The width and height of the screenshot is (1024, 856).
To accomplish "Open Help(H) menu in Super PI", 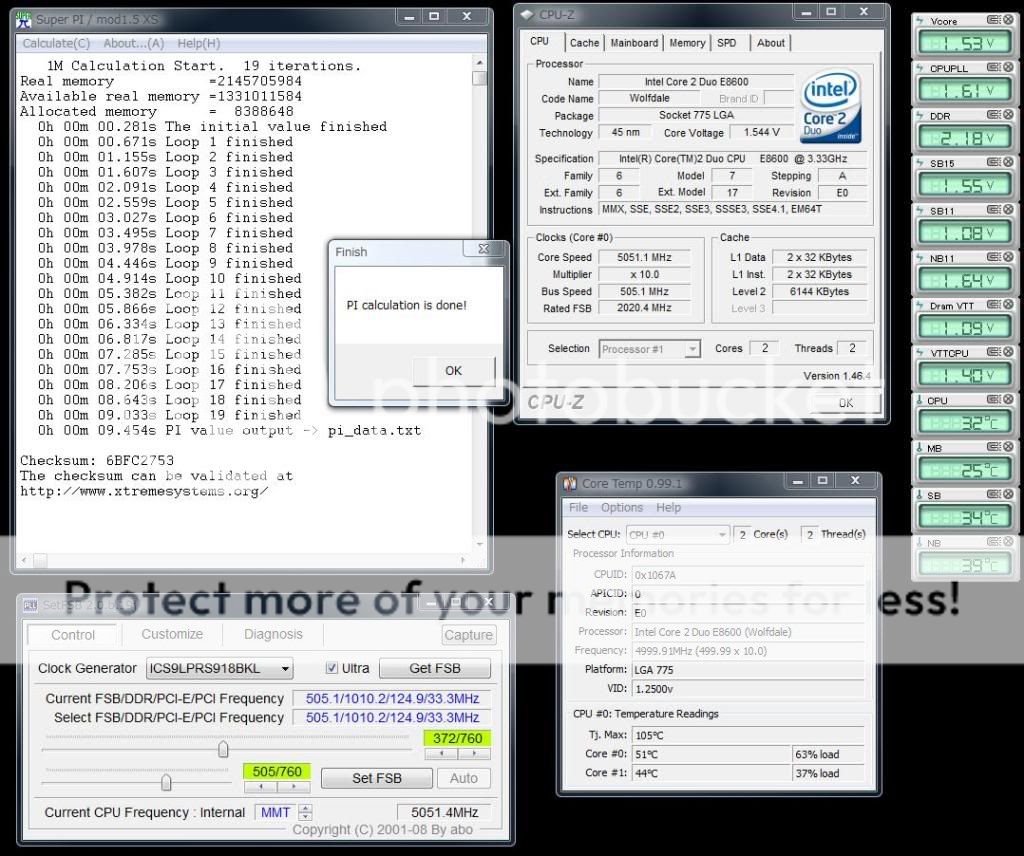I will (x=199, y=43).
